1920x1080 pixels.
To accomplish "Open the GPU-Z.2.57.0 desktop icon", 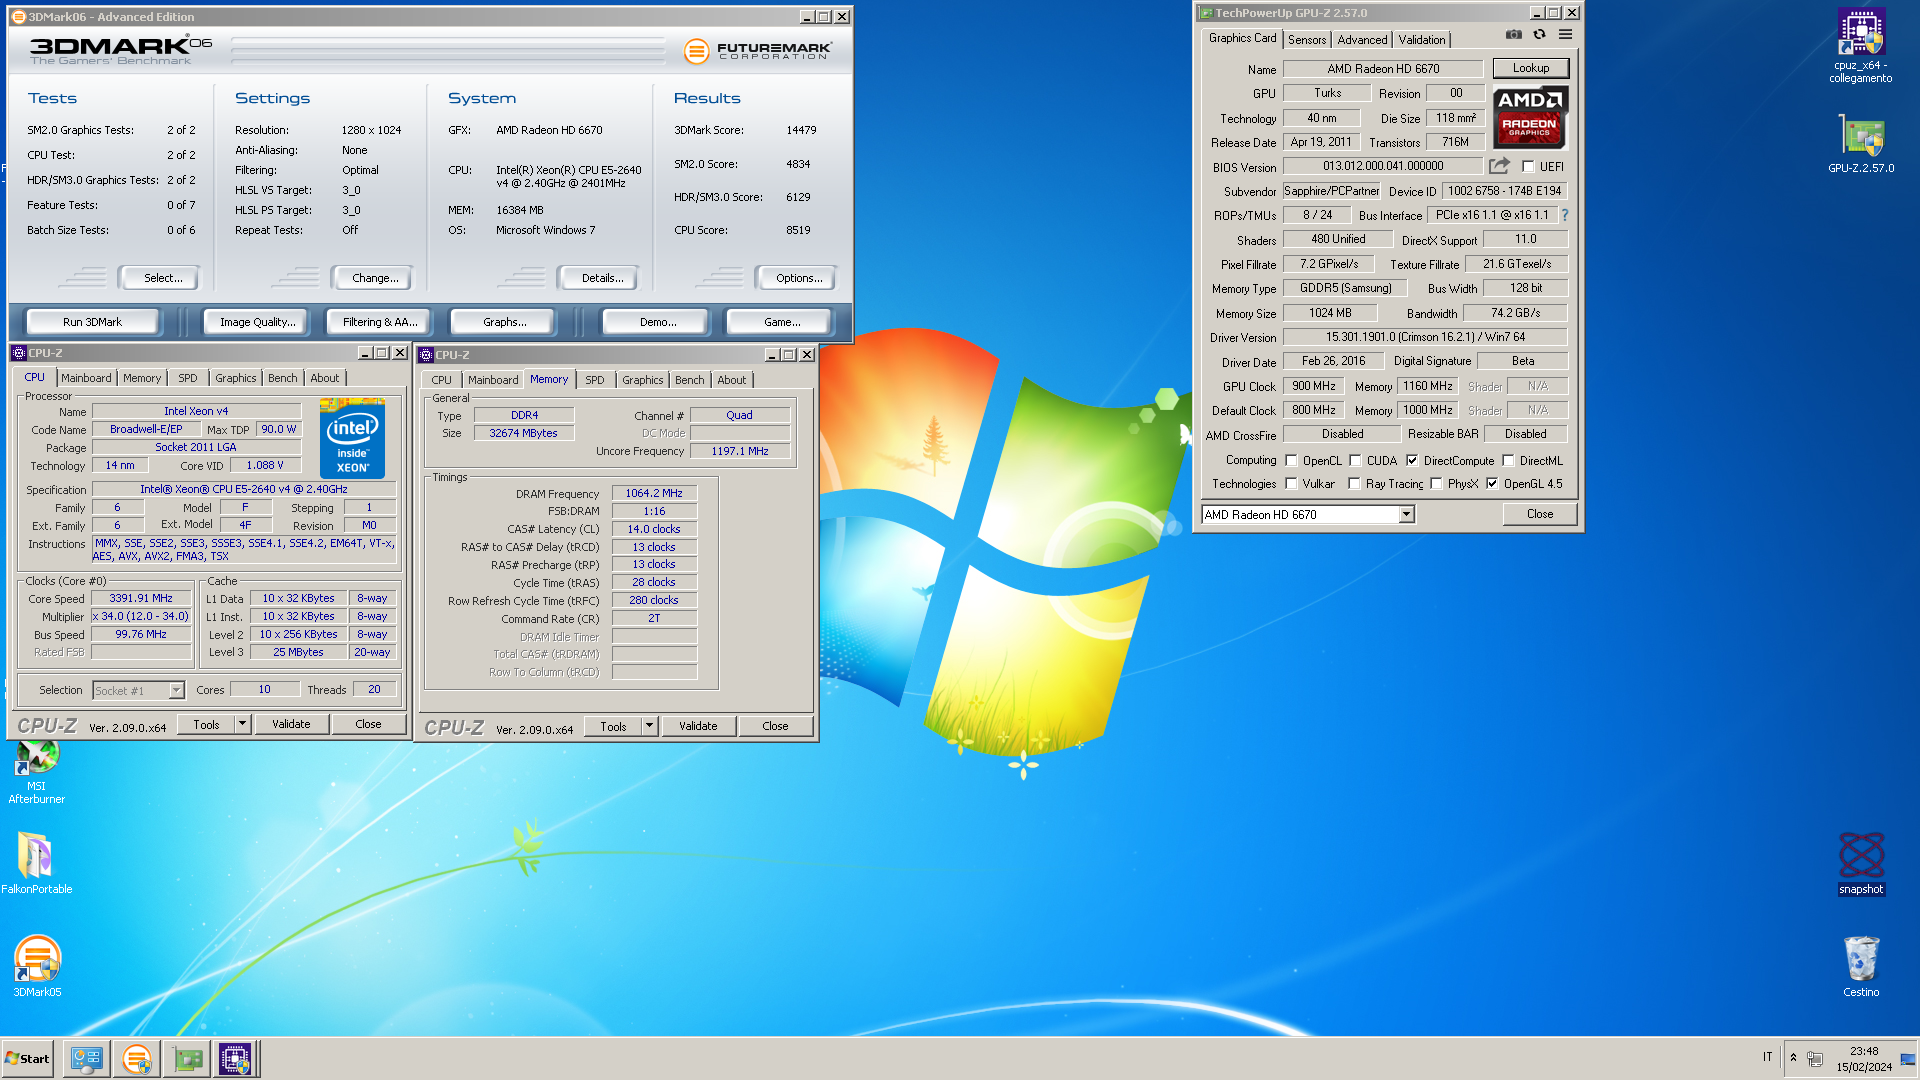I will click(x=1861, y=143).
